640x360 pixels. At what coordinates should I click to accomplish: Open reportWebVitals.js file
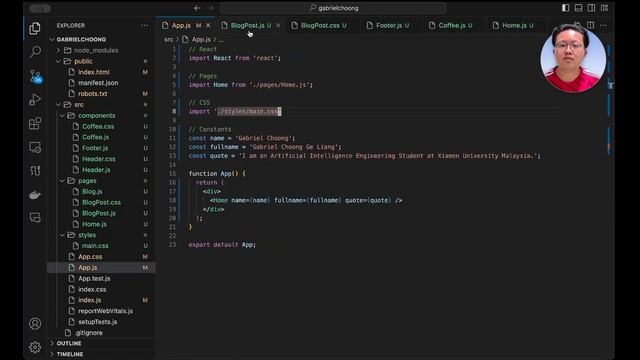105,311
